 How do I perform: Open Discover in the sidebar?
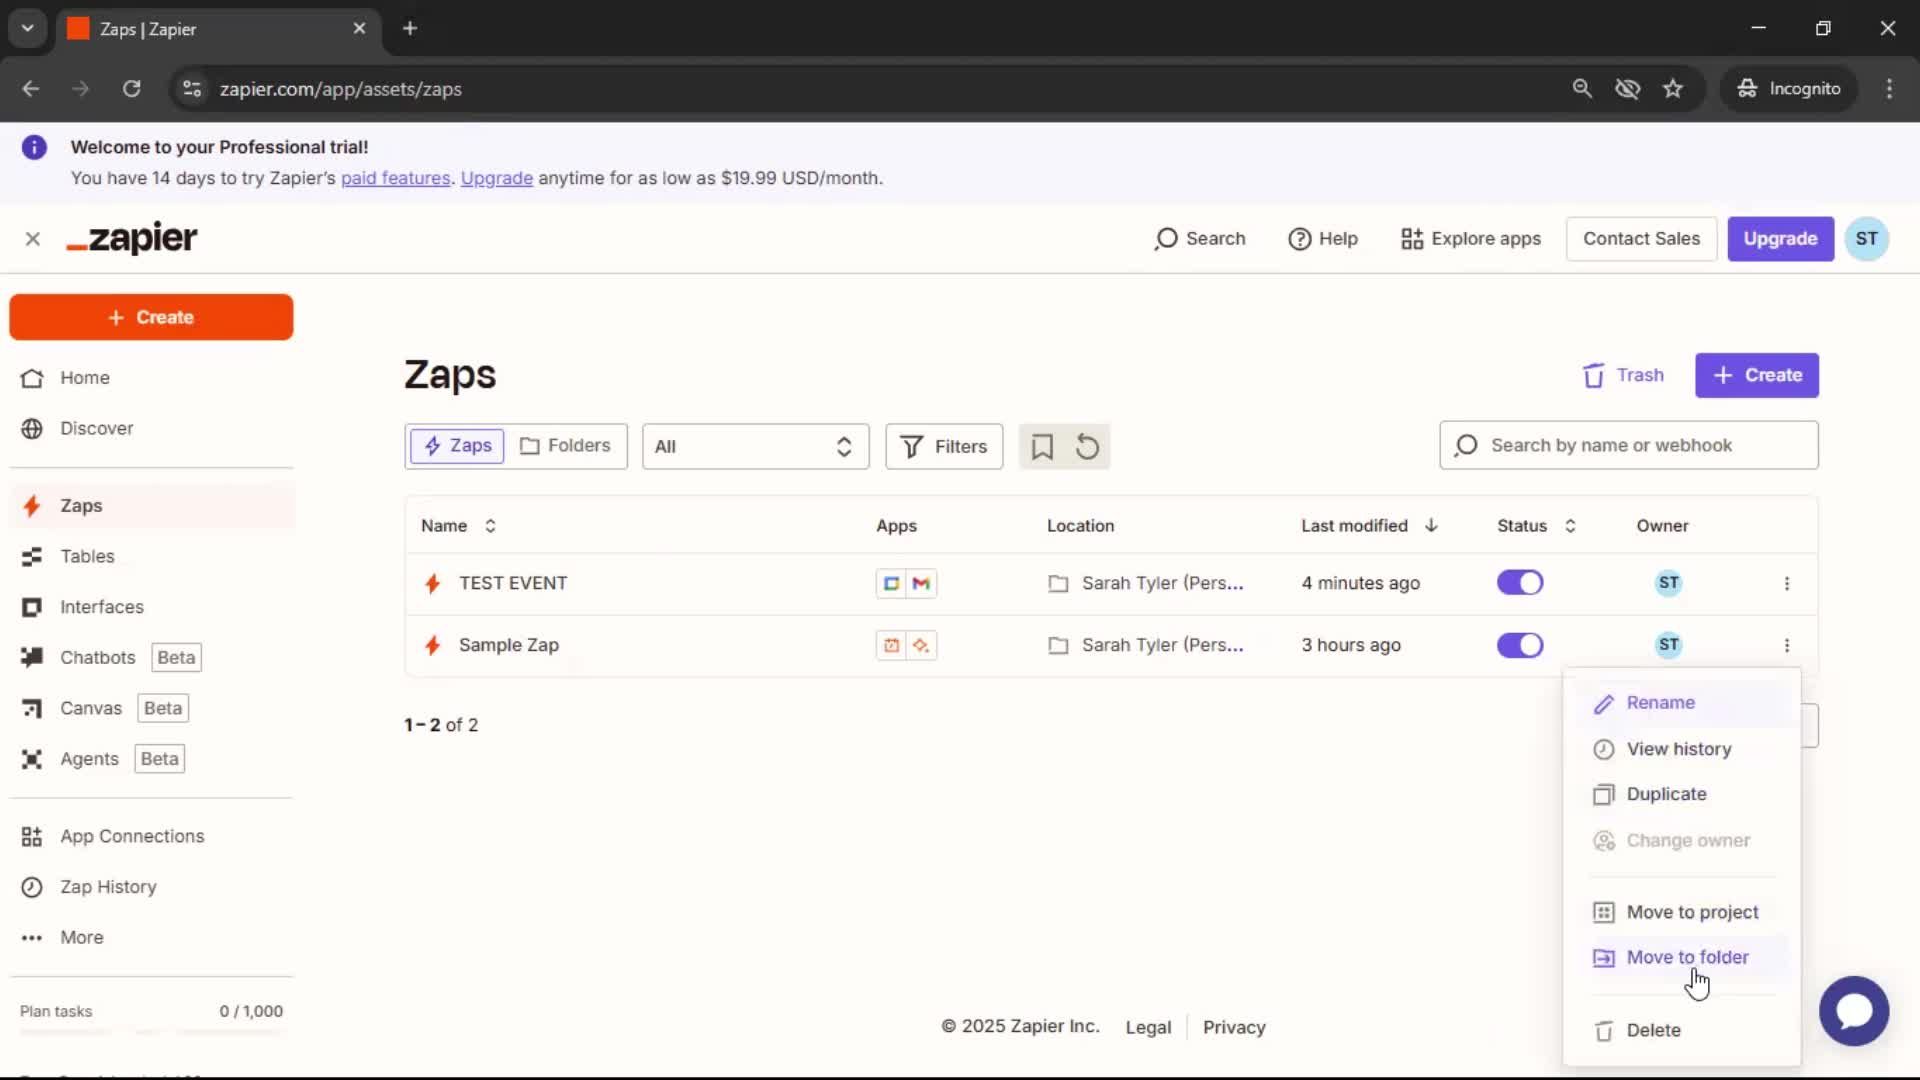151,428
